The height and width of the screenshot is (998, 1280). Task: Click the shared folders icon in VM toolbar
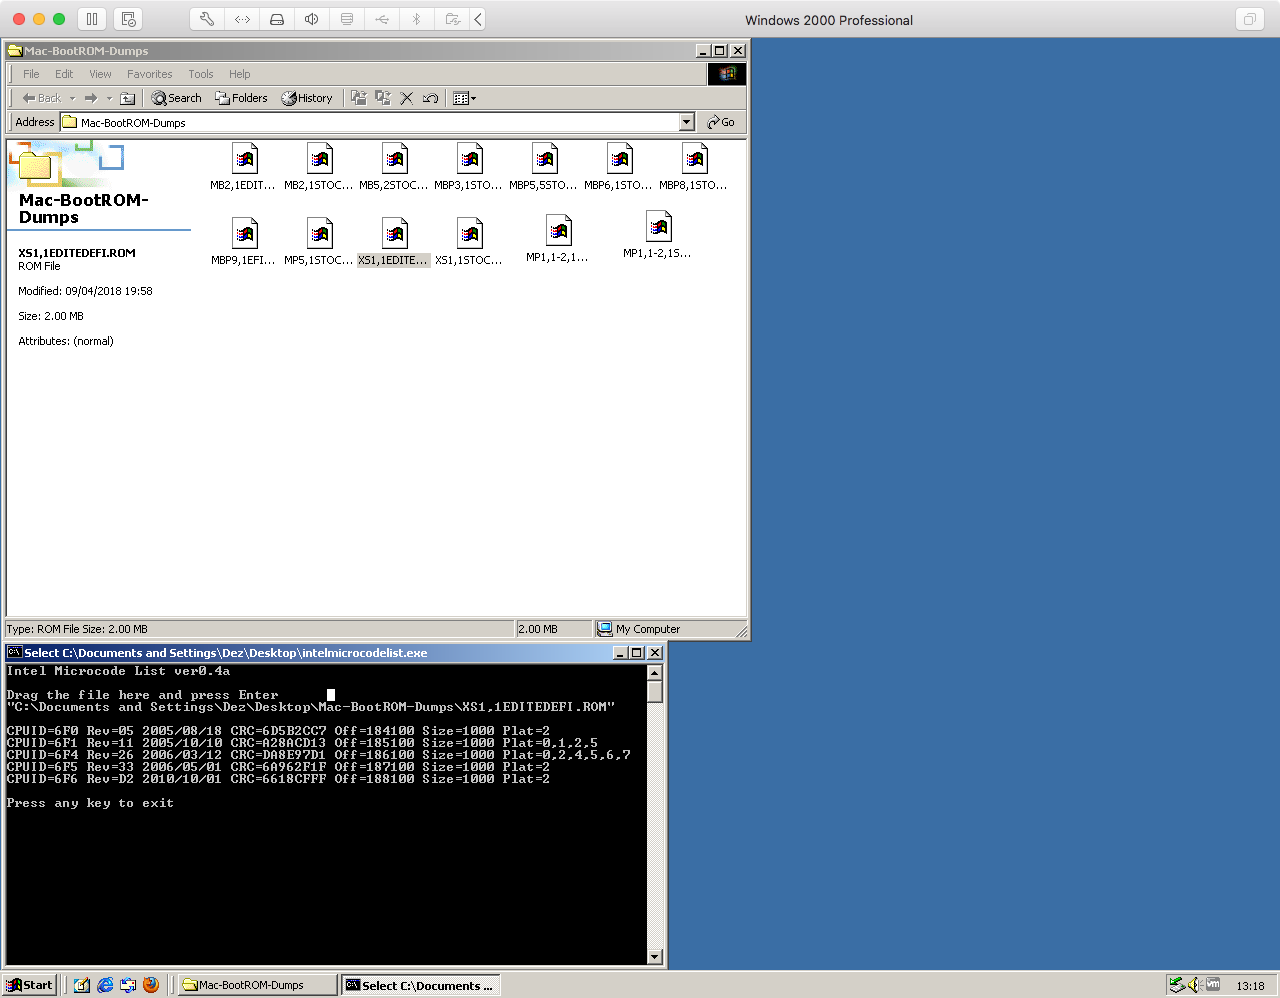[452, 19]
